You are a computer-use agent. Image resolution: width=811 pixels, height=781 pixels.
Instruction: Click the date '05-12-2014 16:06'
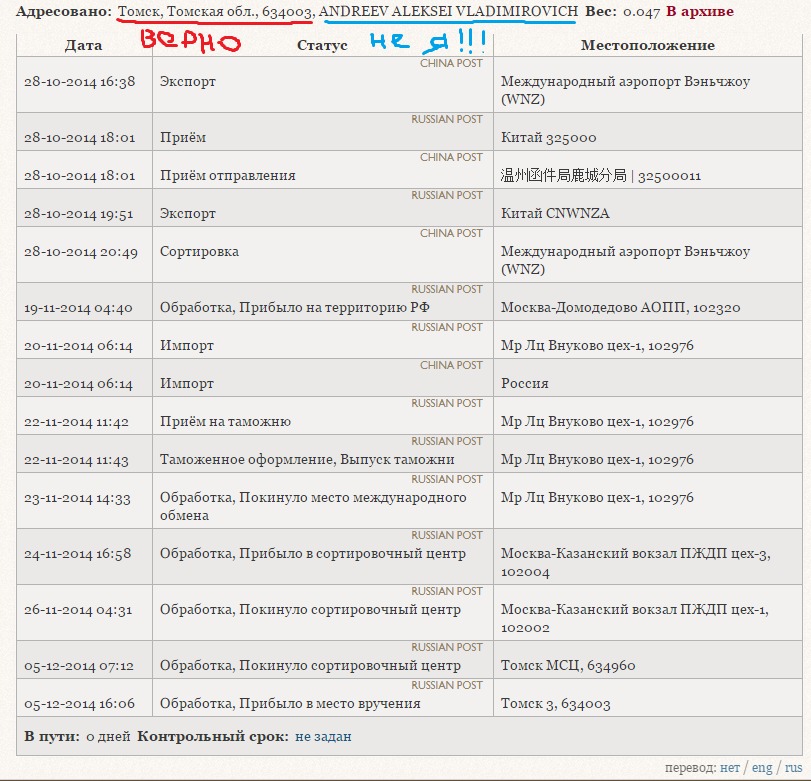[80, 704]
